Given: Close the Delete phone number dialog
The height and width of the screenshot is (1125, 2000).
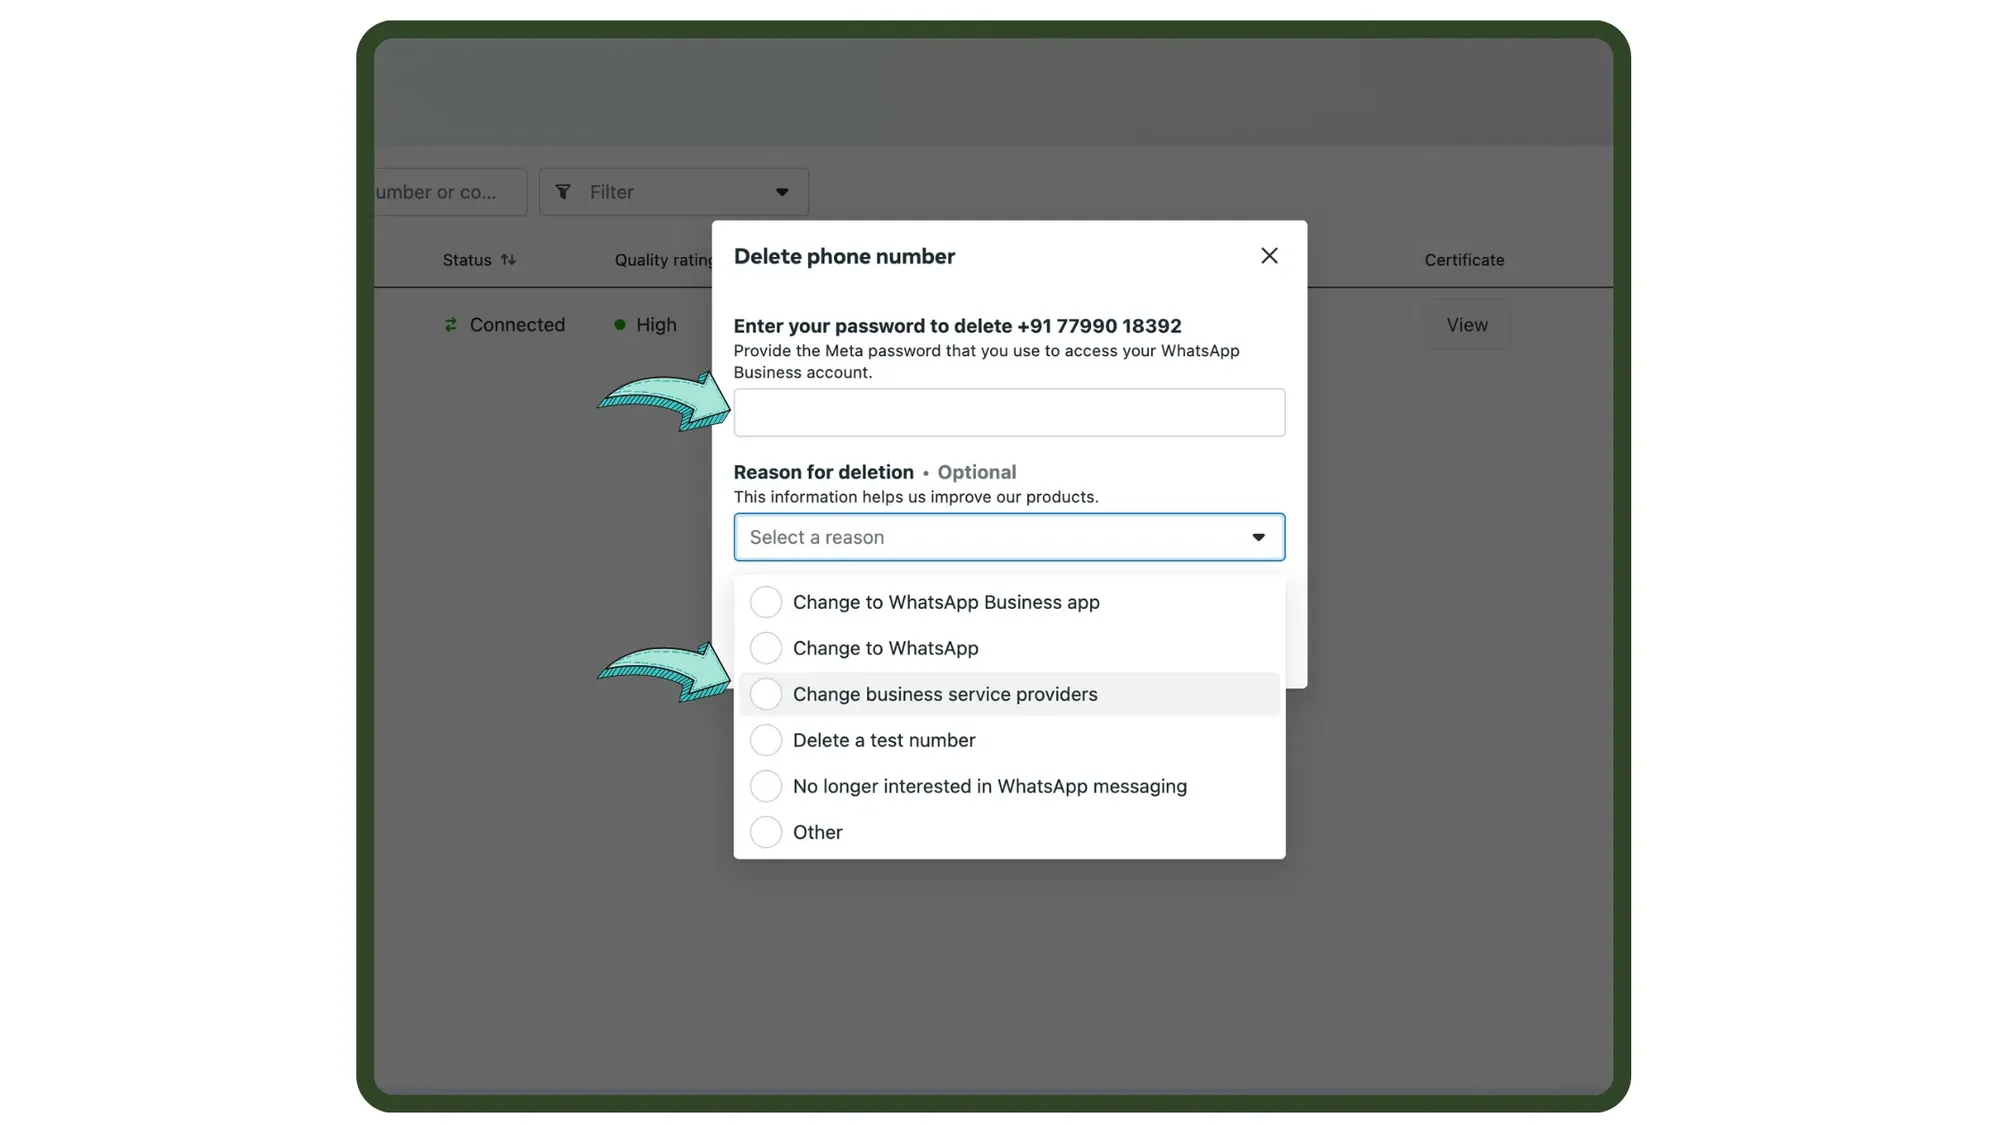Looking at the screenshot, I should point(1268,255).
